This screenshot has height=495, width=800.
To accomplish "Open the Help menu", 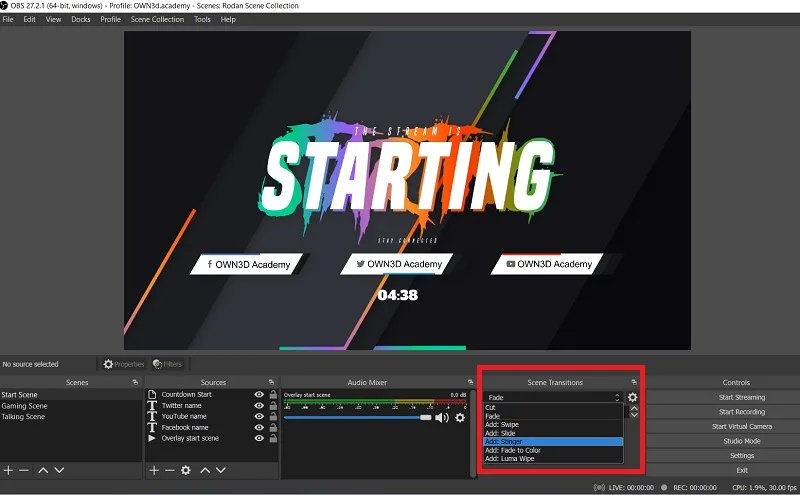I will (228, 19).
